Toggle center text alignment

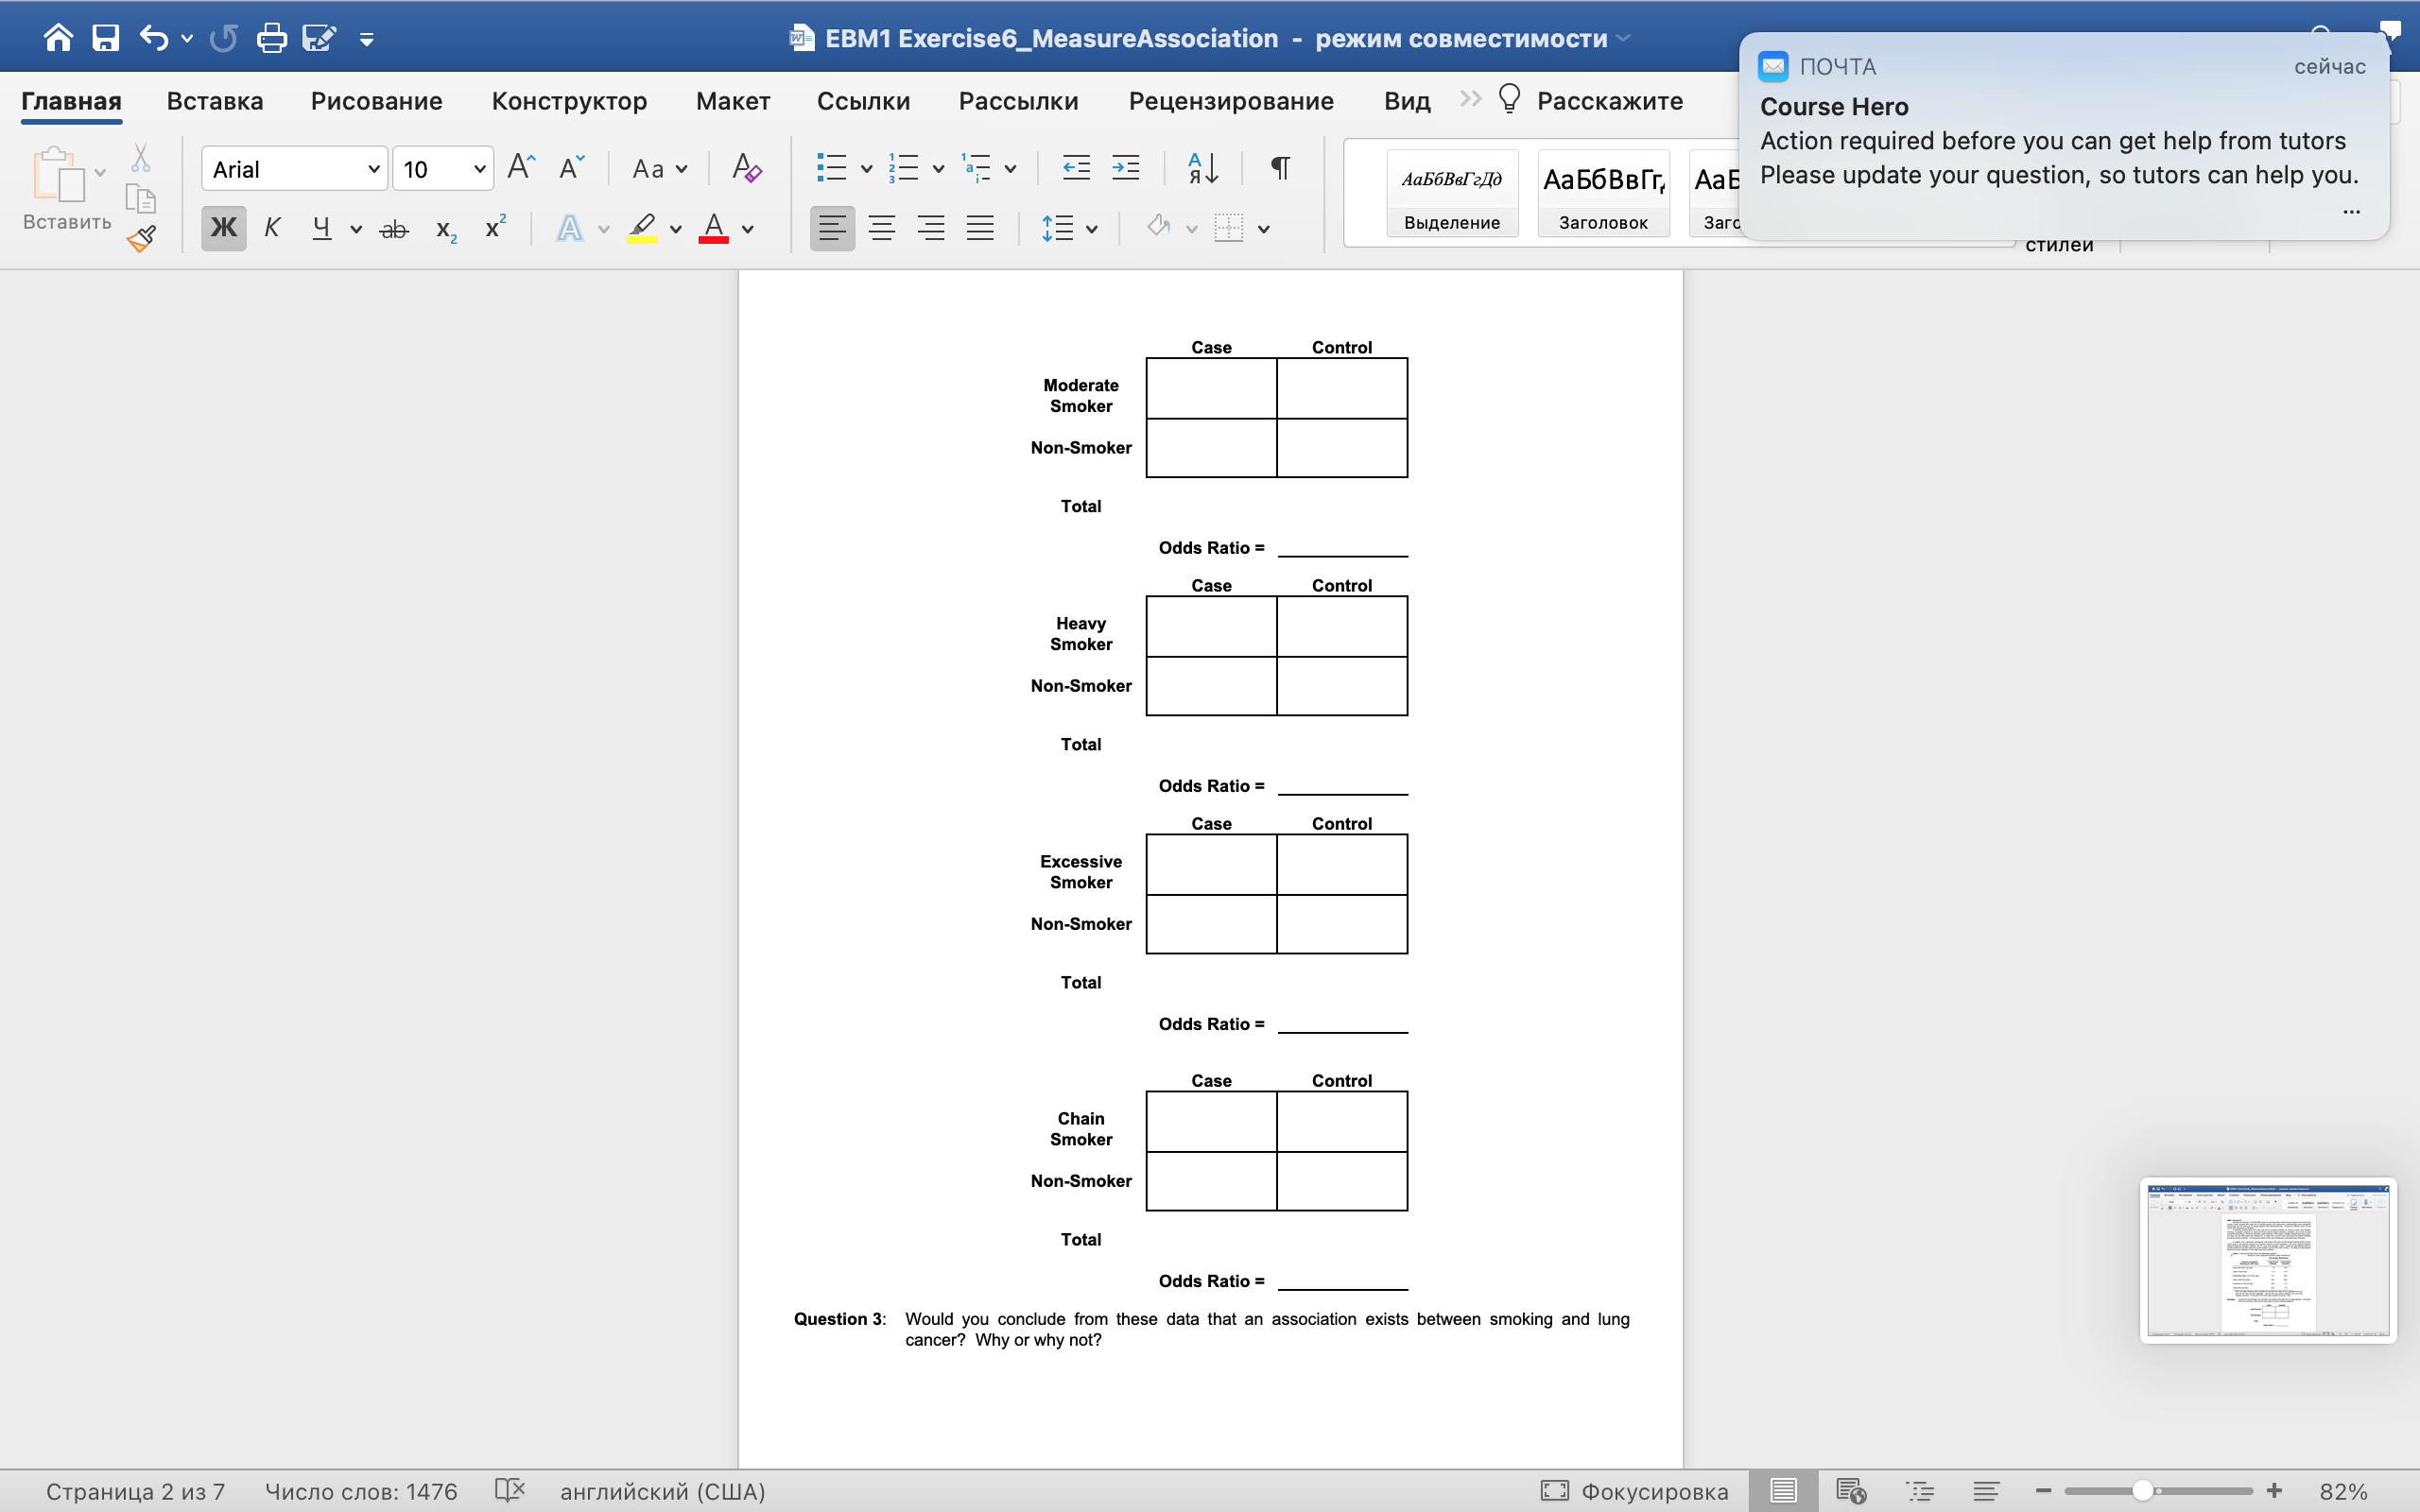881,228
